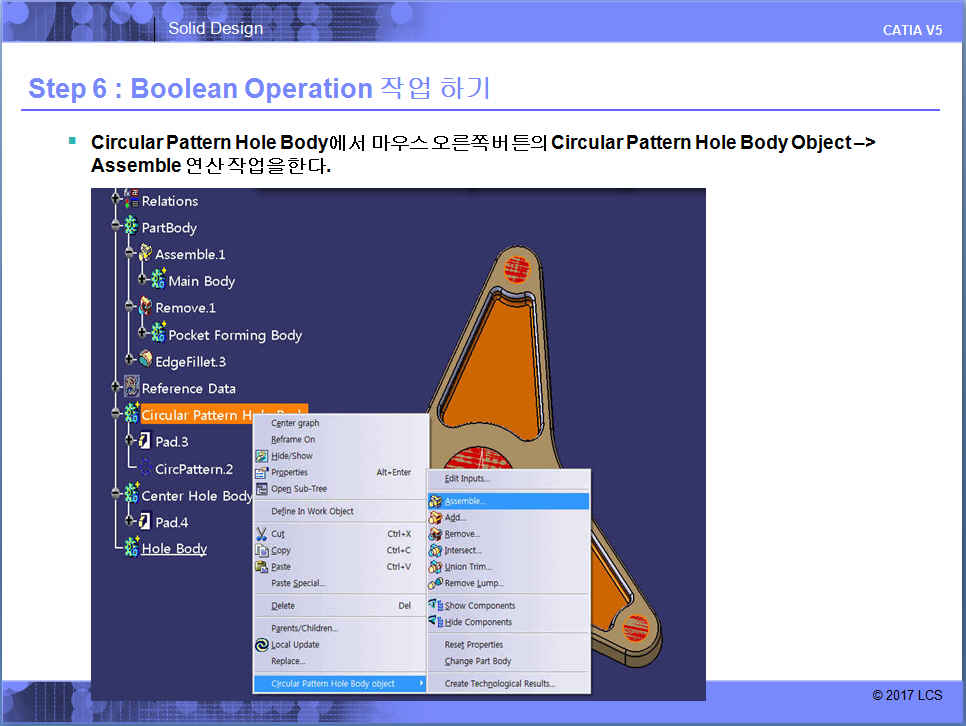Click the Intersect operation icon

click(436, 550)
